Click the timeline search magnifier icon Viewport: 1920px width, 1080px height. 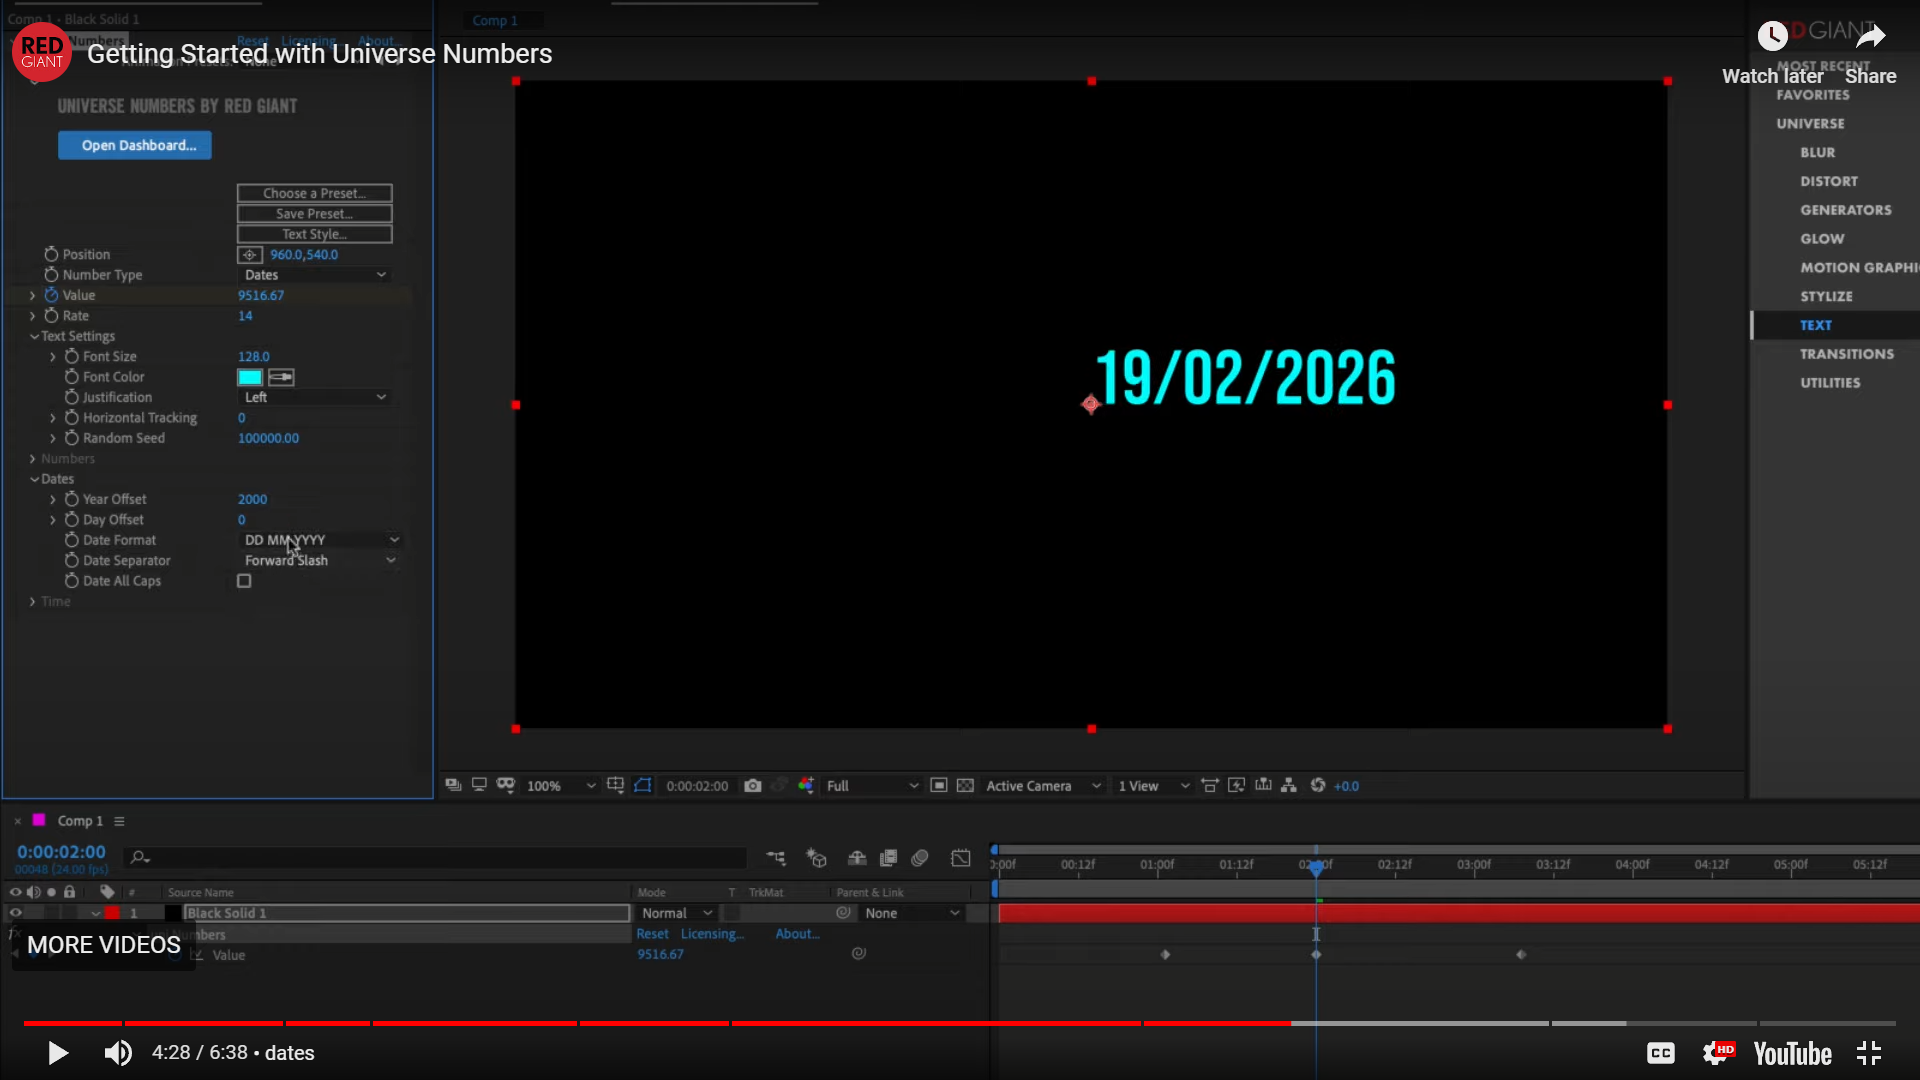[139, 858]
